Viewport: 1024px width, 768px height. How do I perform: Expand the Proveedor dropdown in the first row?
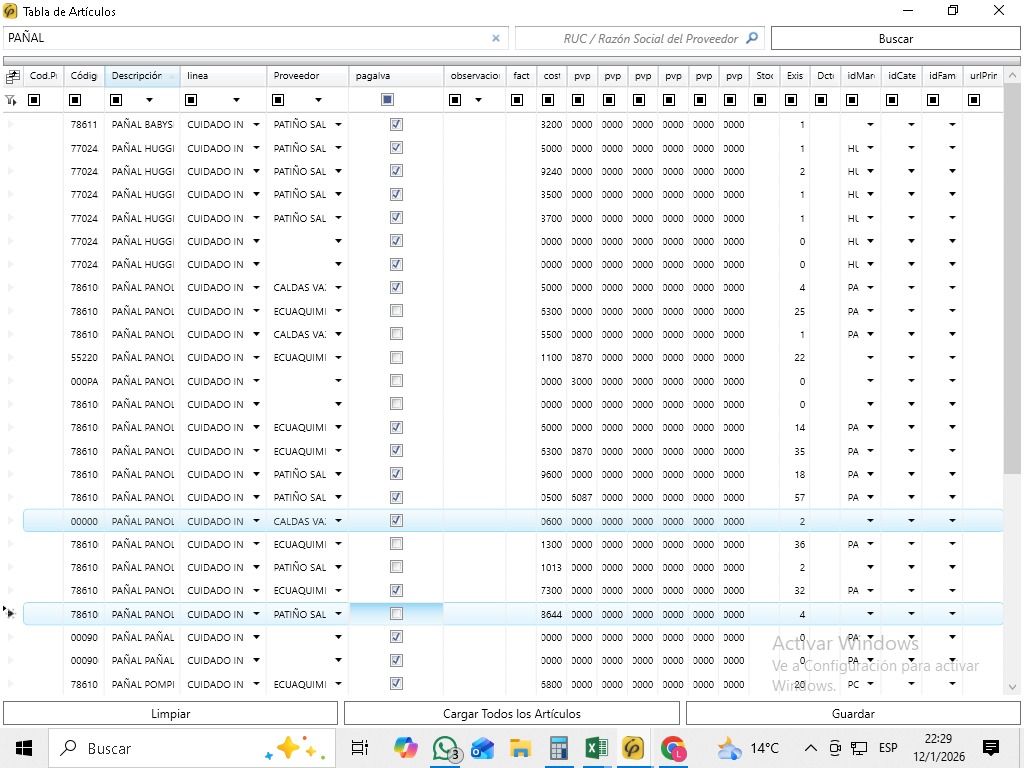point(338,125)
